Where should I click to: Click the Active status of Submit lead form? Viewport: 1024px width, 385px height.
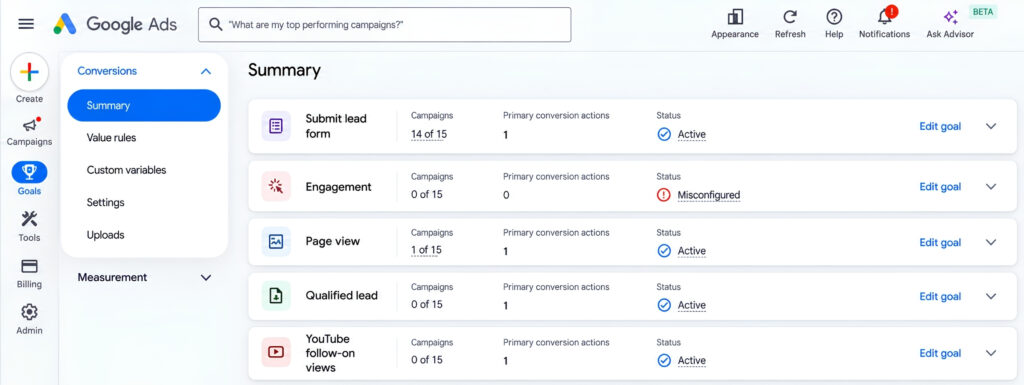tap(692, 134)
